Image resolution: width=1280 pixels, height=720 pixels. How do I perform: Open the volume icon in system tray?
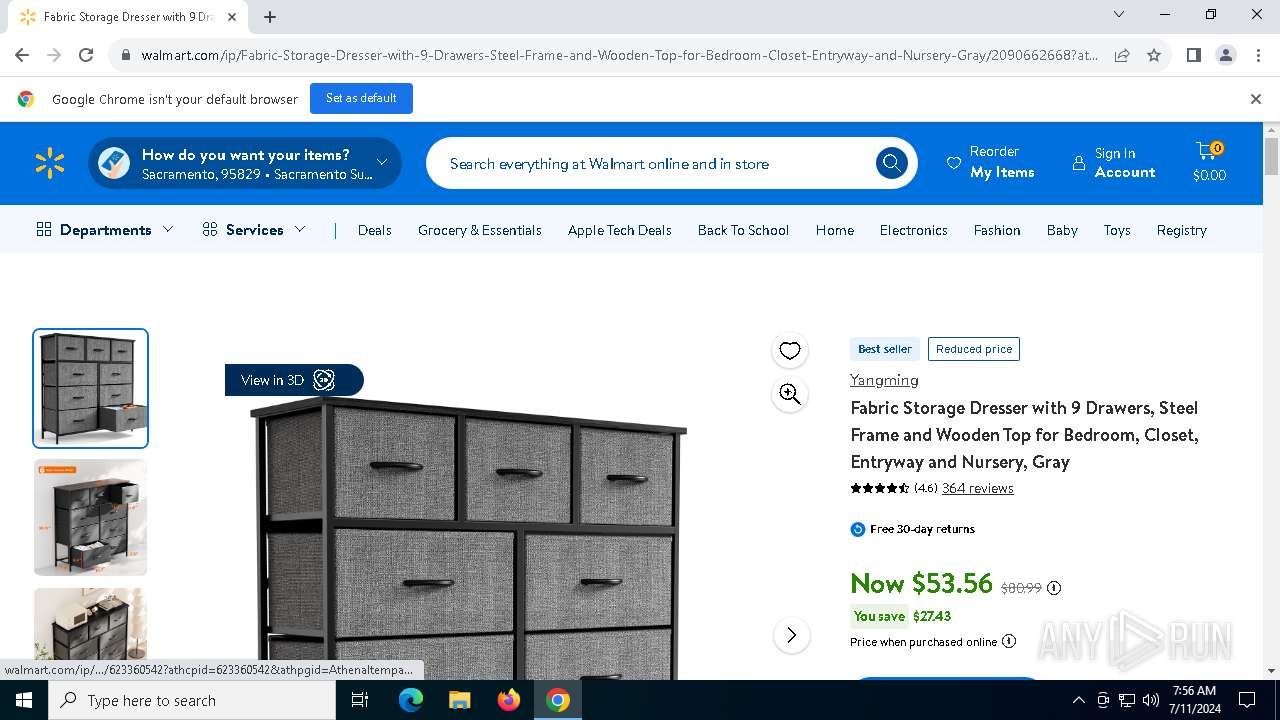pos(1151,700)
